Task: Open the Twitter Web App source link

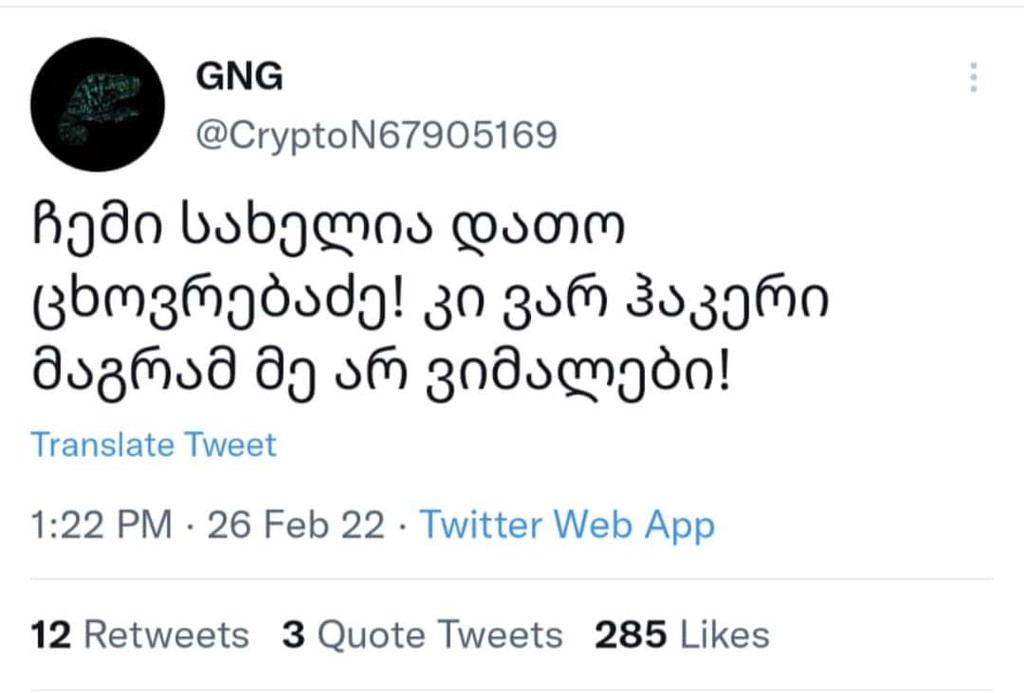Action: pyautogui.click(x=567, y=526)
